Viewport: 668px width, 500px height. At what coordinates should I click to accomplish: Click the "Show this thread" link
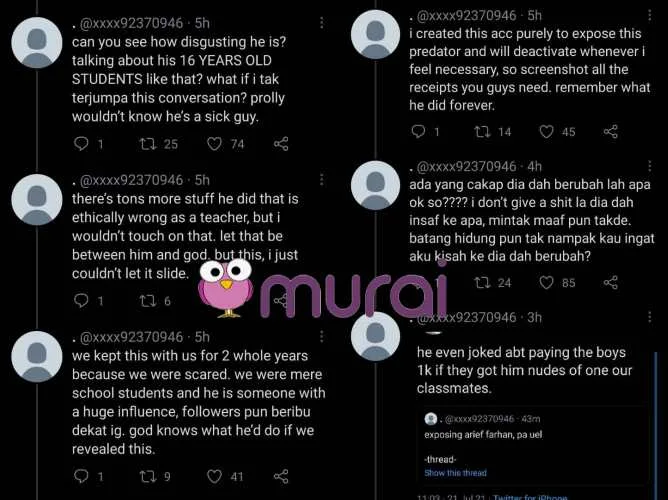pyautogui.click(x=455, y=473)
